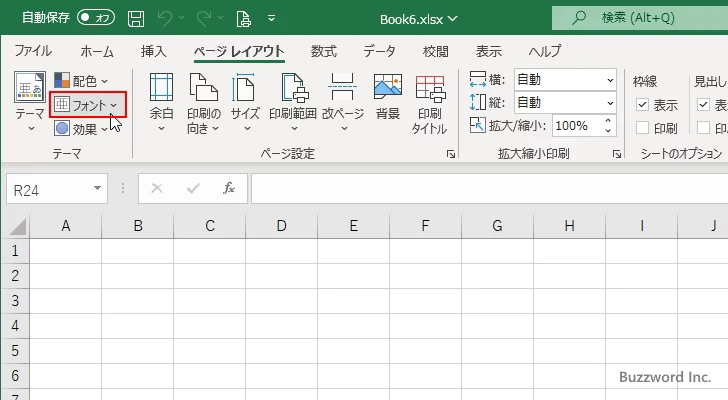The image size is (728, 400).
Task: Click the Save floppy disk icon
Action: (x=136, y=18)
